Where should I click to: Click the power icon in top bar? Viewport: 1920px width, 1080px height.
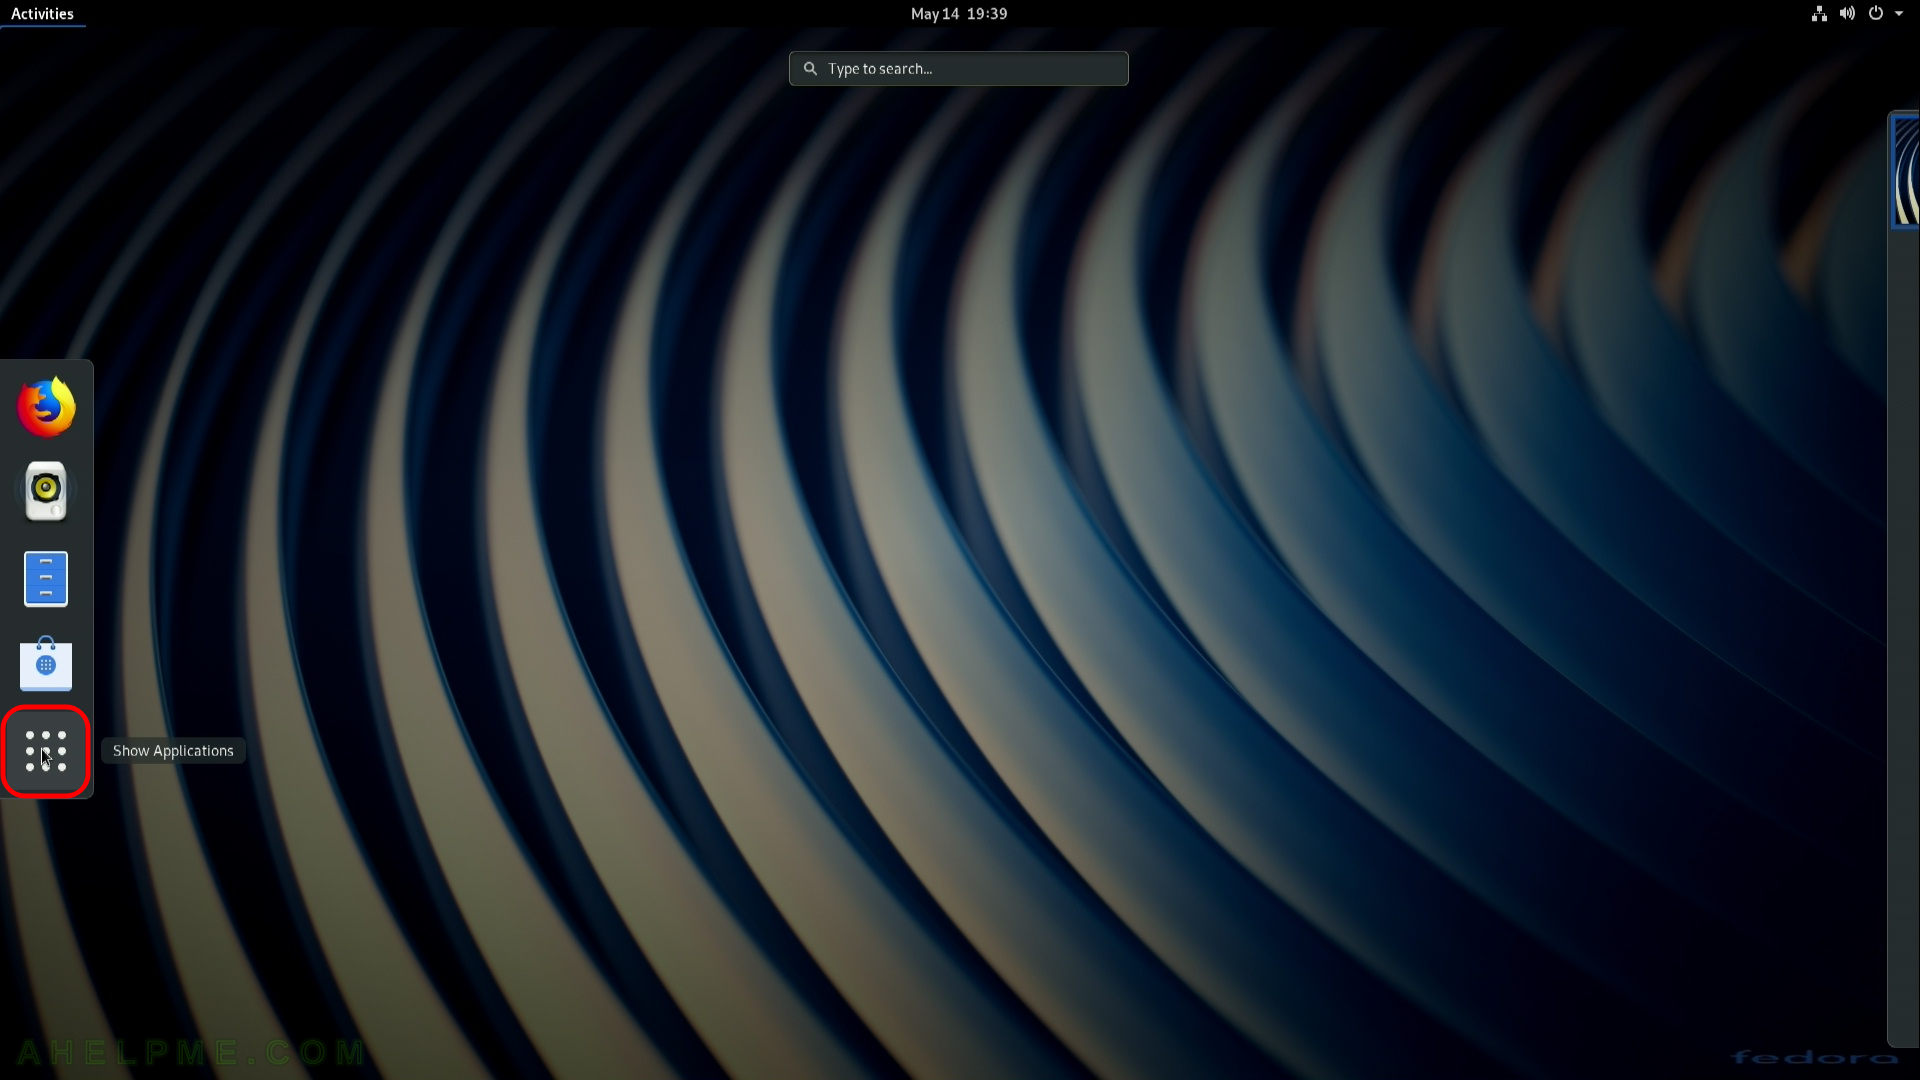point(1876,14)
